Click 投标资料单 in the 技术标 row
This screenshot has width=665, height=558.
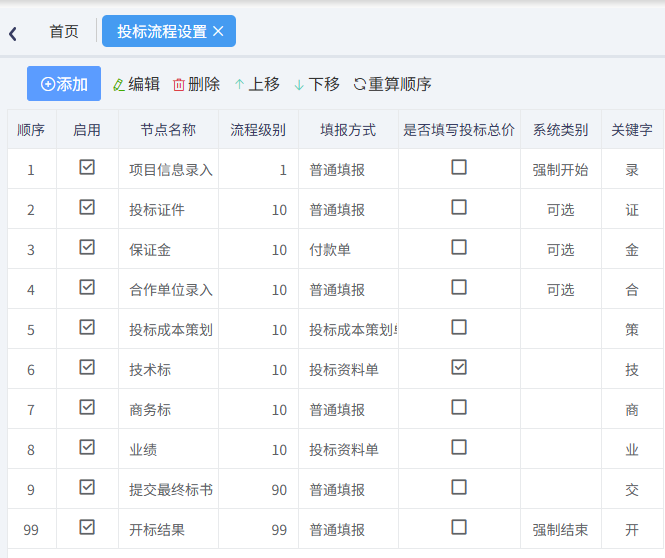click(x=348, y=370)
